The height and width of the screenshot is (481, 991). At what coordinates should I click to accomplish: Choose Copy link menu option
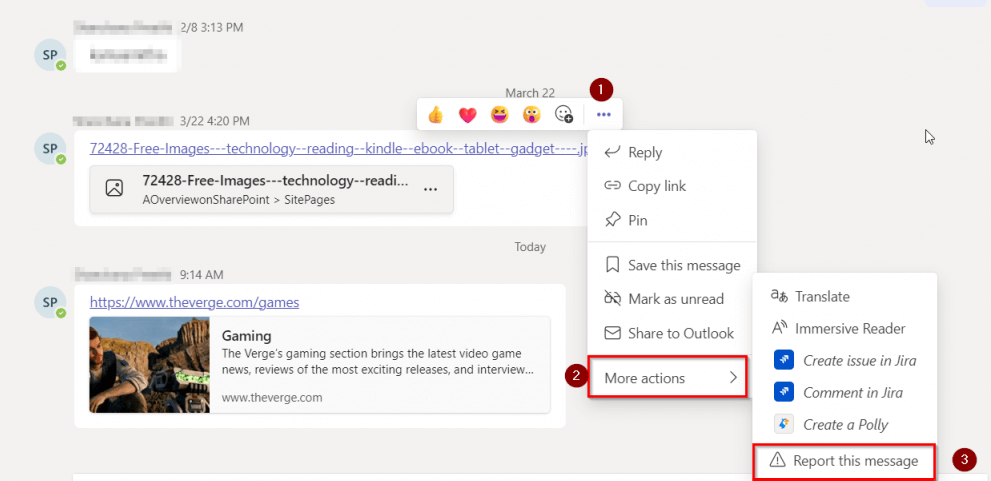click(656, 186)
